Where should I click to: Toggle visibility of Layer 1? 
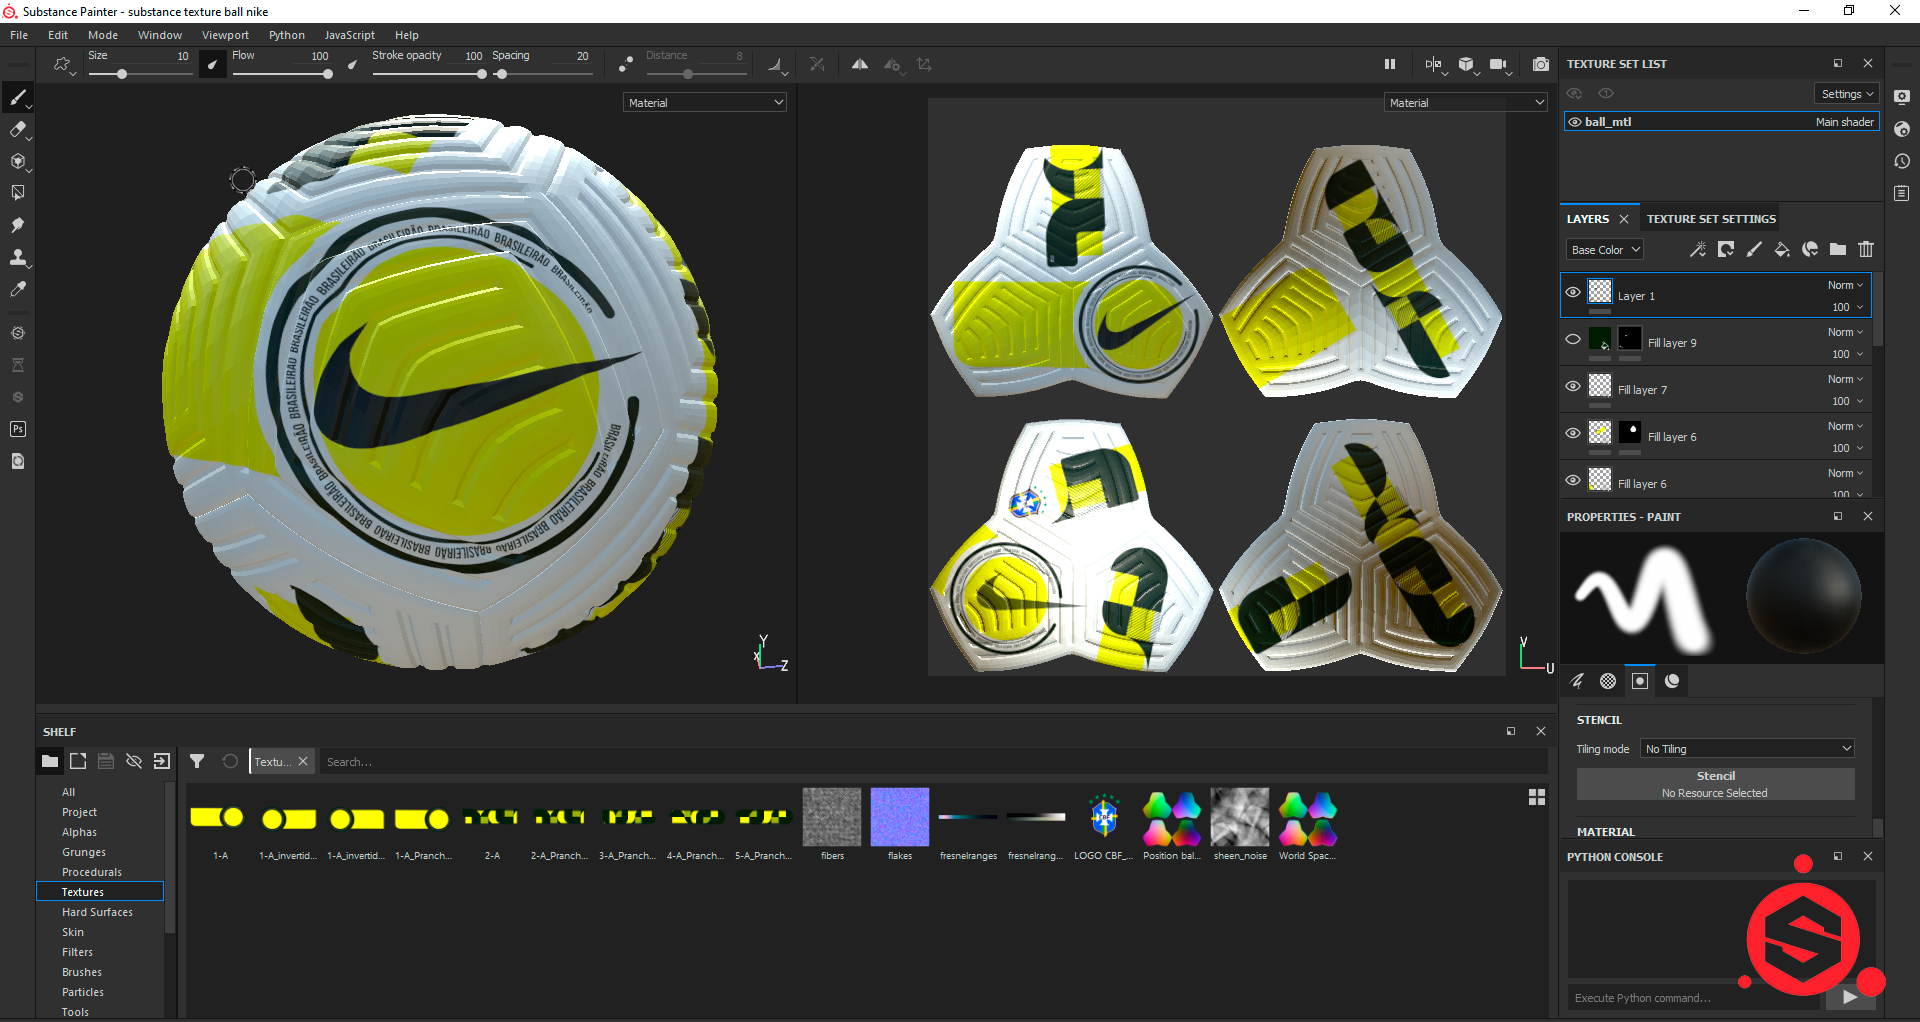point(1573,292)
